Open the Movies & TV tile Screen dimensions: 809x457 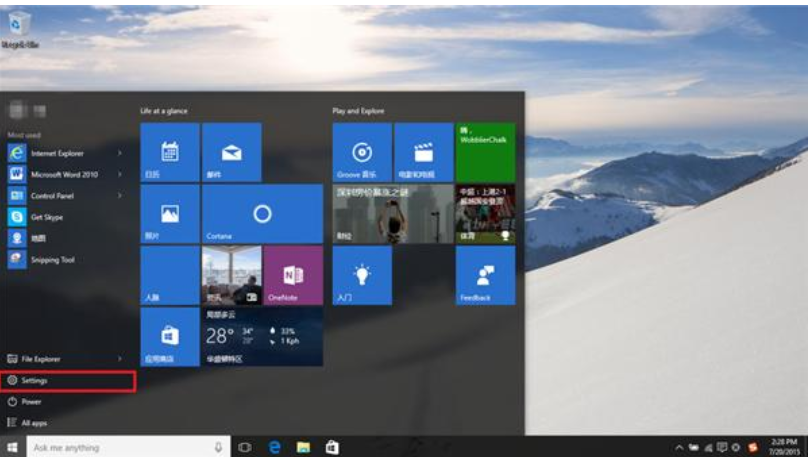(x=423, y=153)
